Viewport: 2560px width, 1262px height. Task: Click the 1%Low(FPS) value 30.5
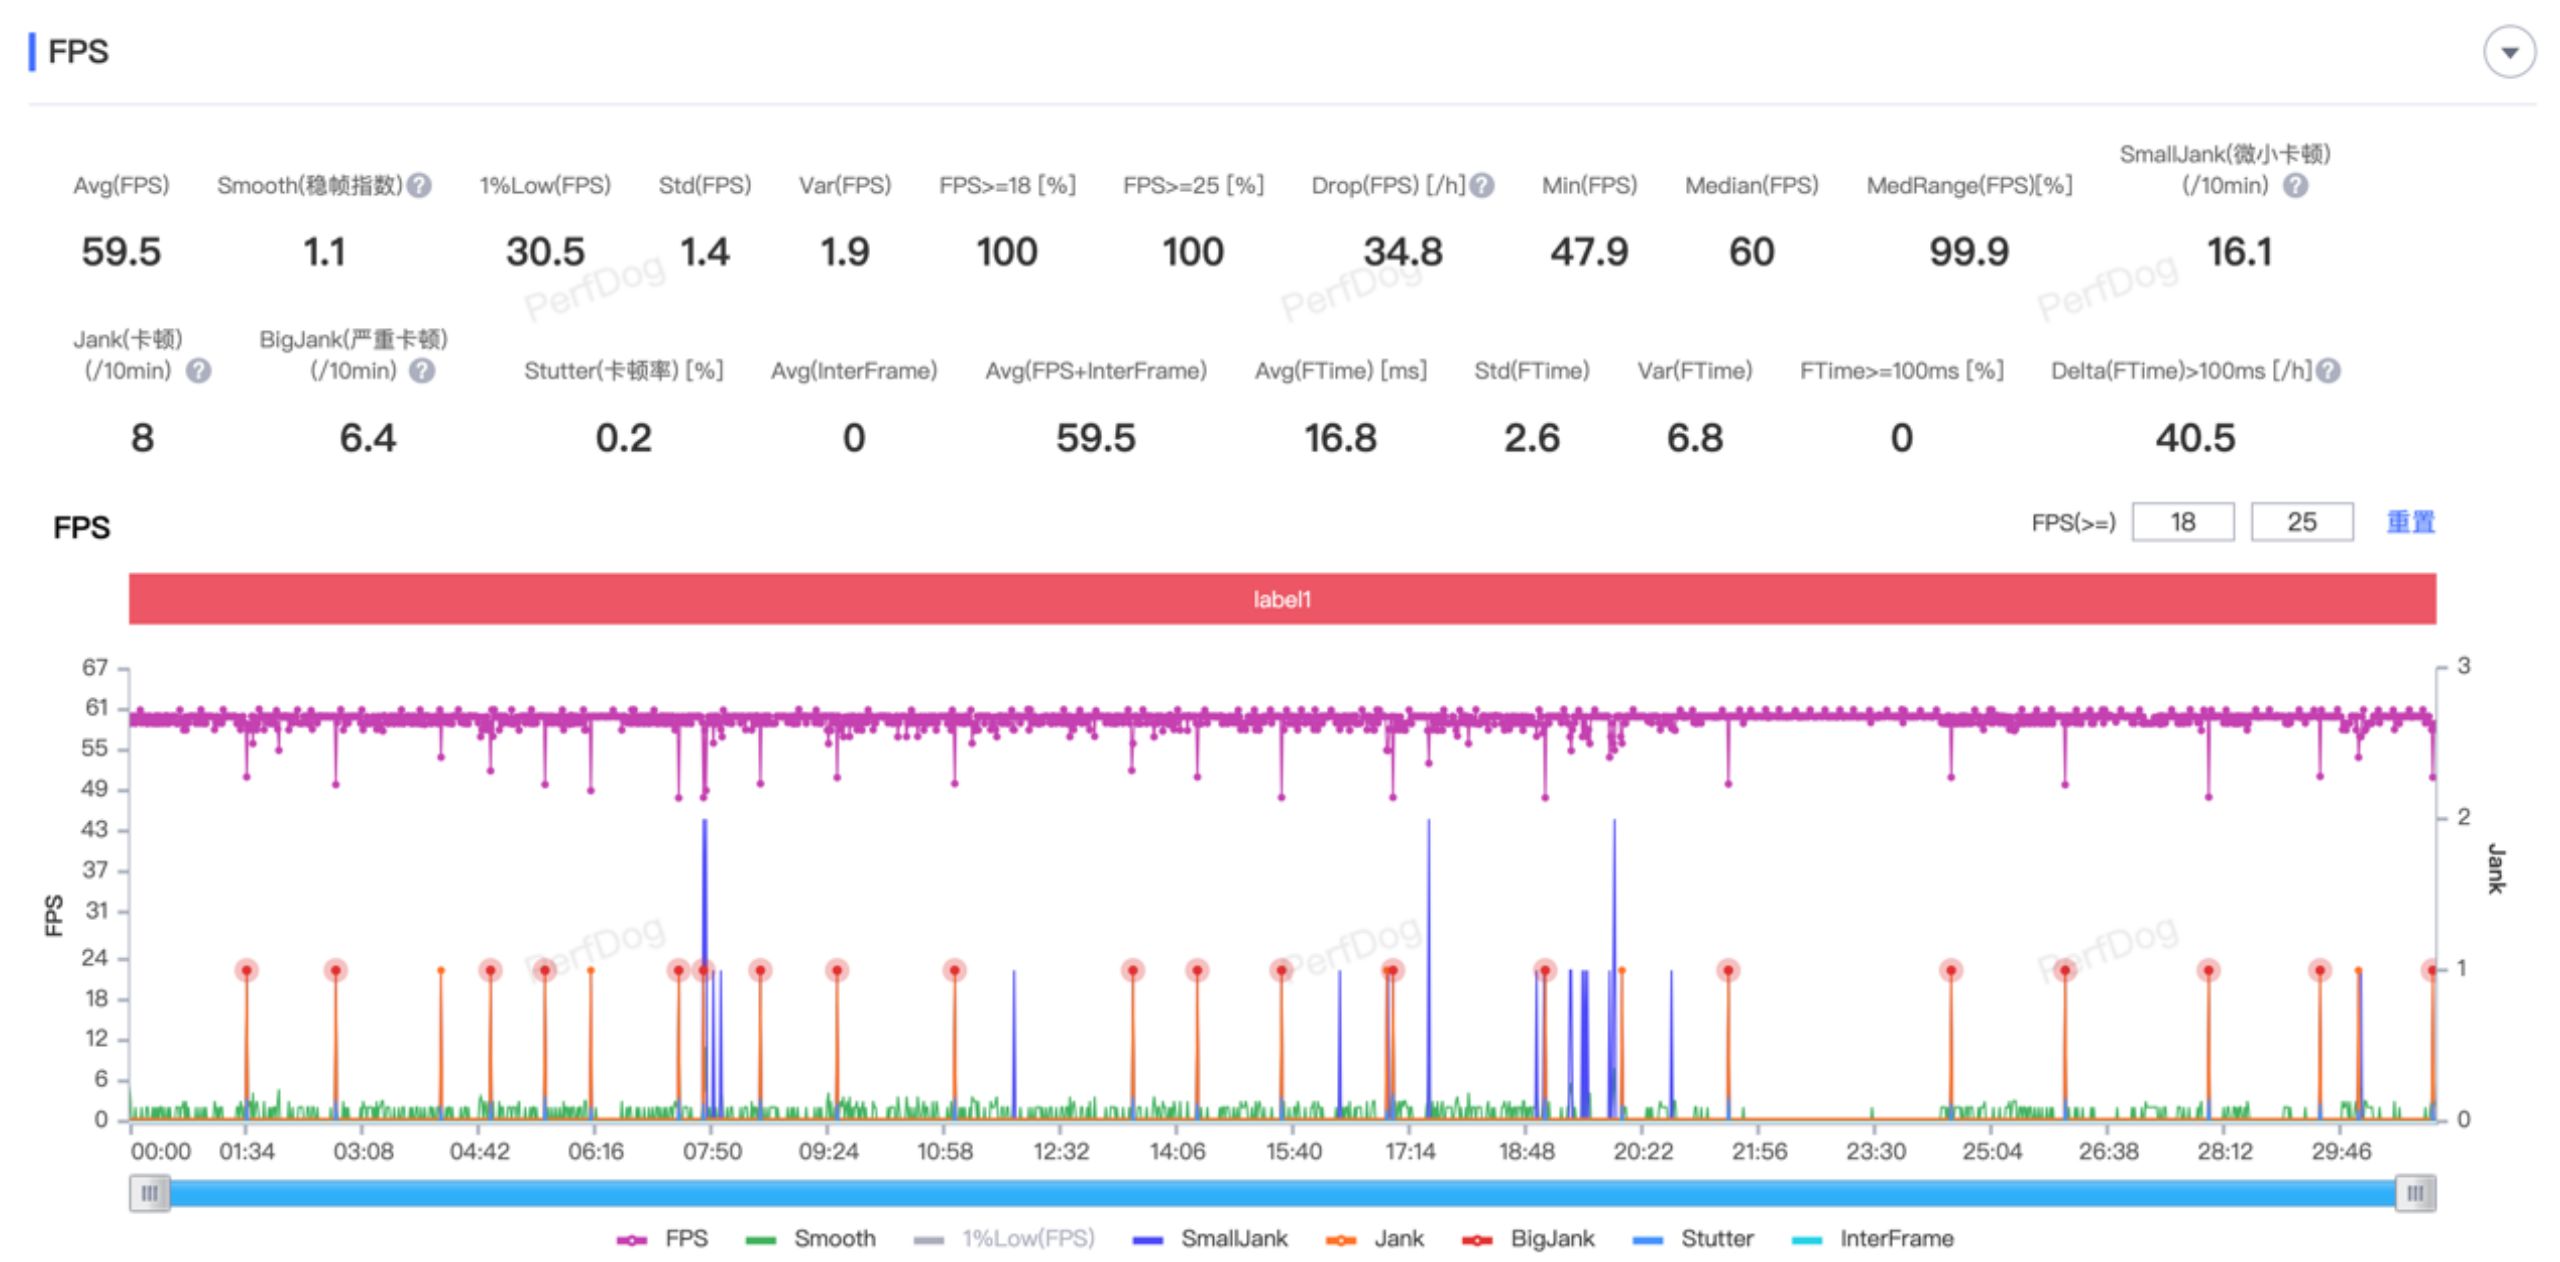(545, 252)
